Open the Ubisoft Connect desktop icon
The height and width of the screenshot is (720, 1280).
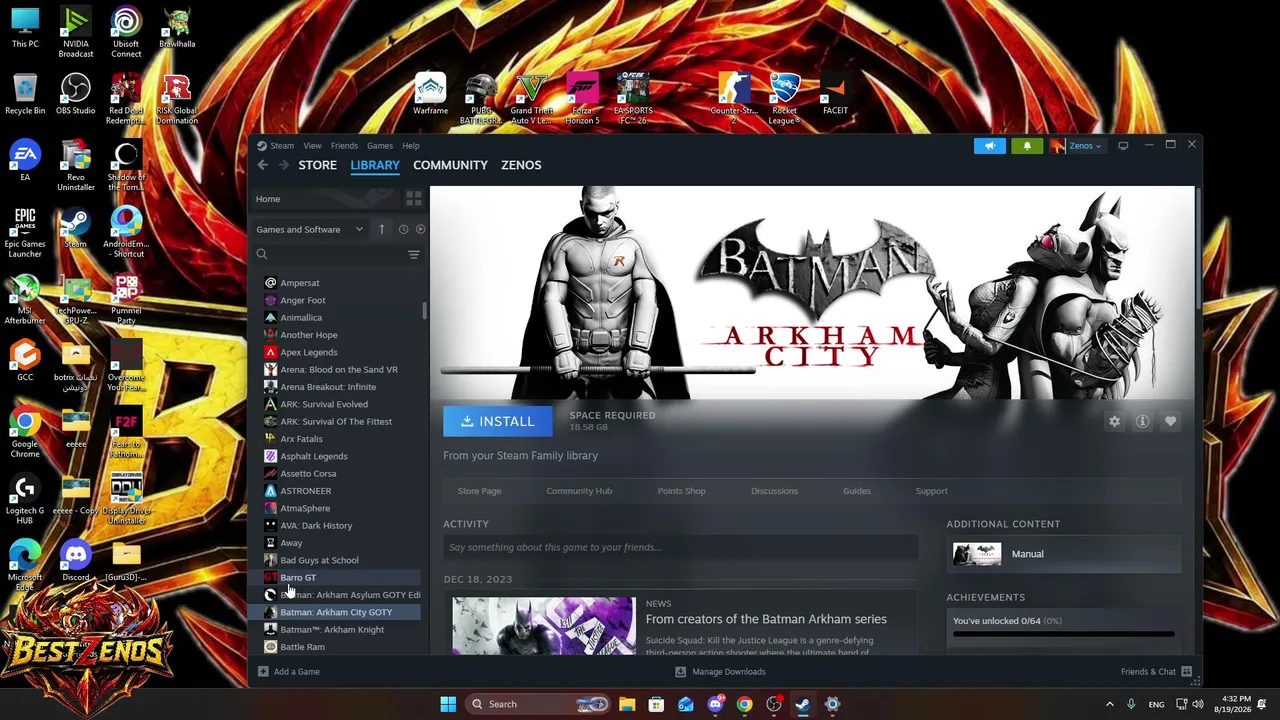pyautogui.click(x=126, y=32)
